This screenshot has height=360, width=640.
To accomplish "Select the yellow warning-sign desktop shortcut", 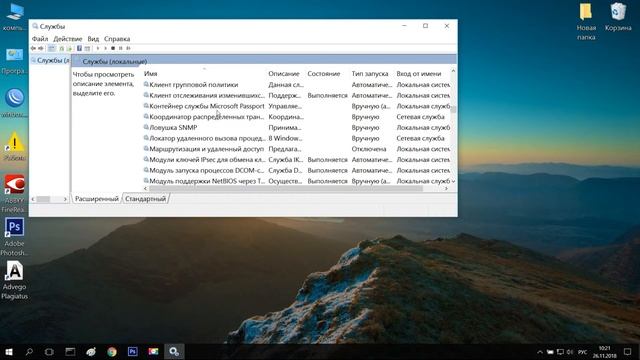I will (14, 146).
